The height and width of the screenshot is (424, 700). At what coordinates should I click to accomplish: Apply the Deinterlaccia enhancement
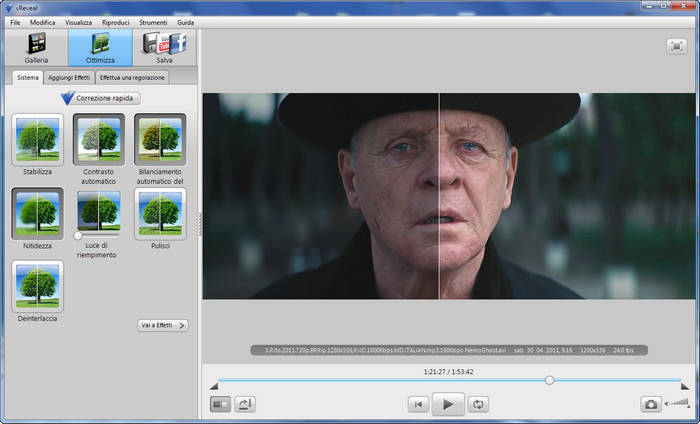pyautogui.click(x=38, y=287)
